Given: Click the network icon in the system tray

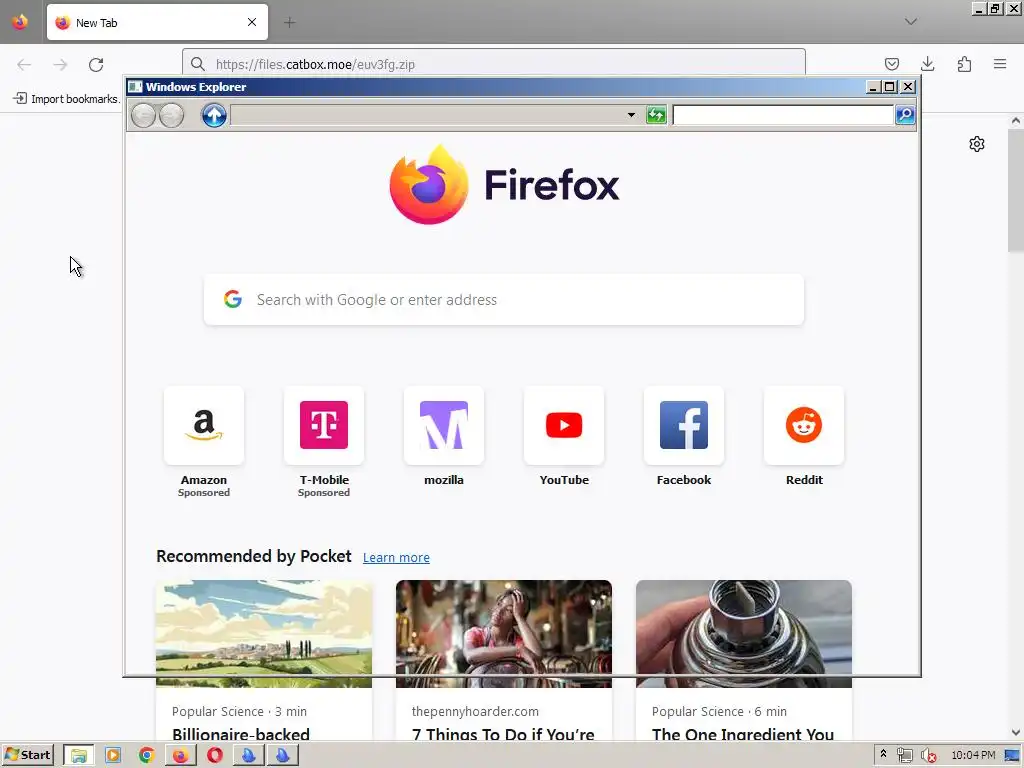Looking at the screenshot, I should point(904,756).
